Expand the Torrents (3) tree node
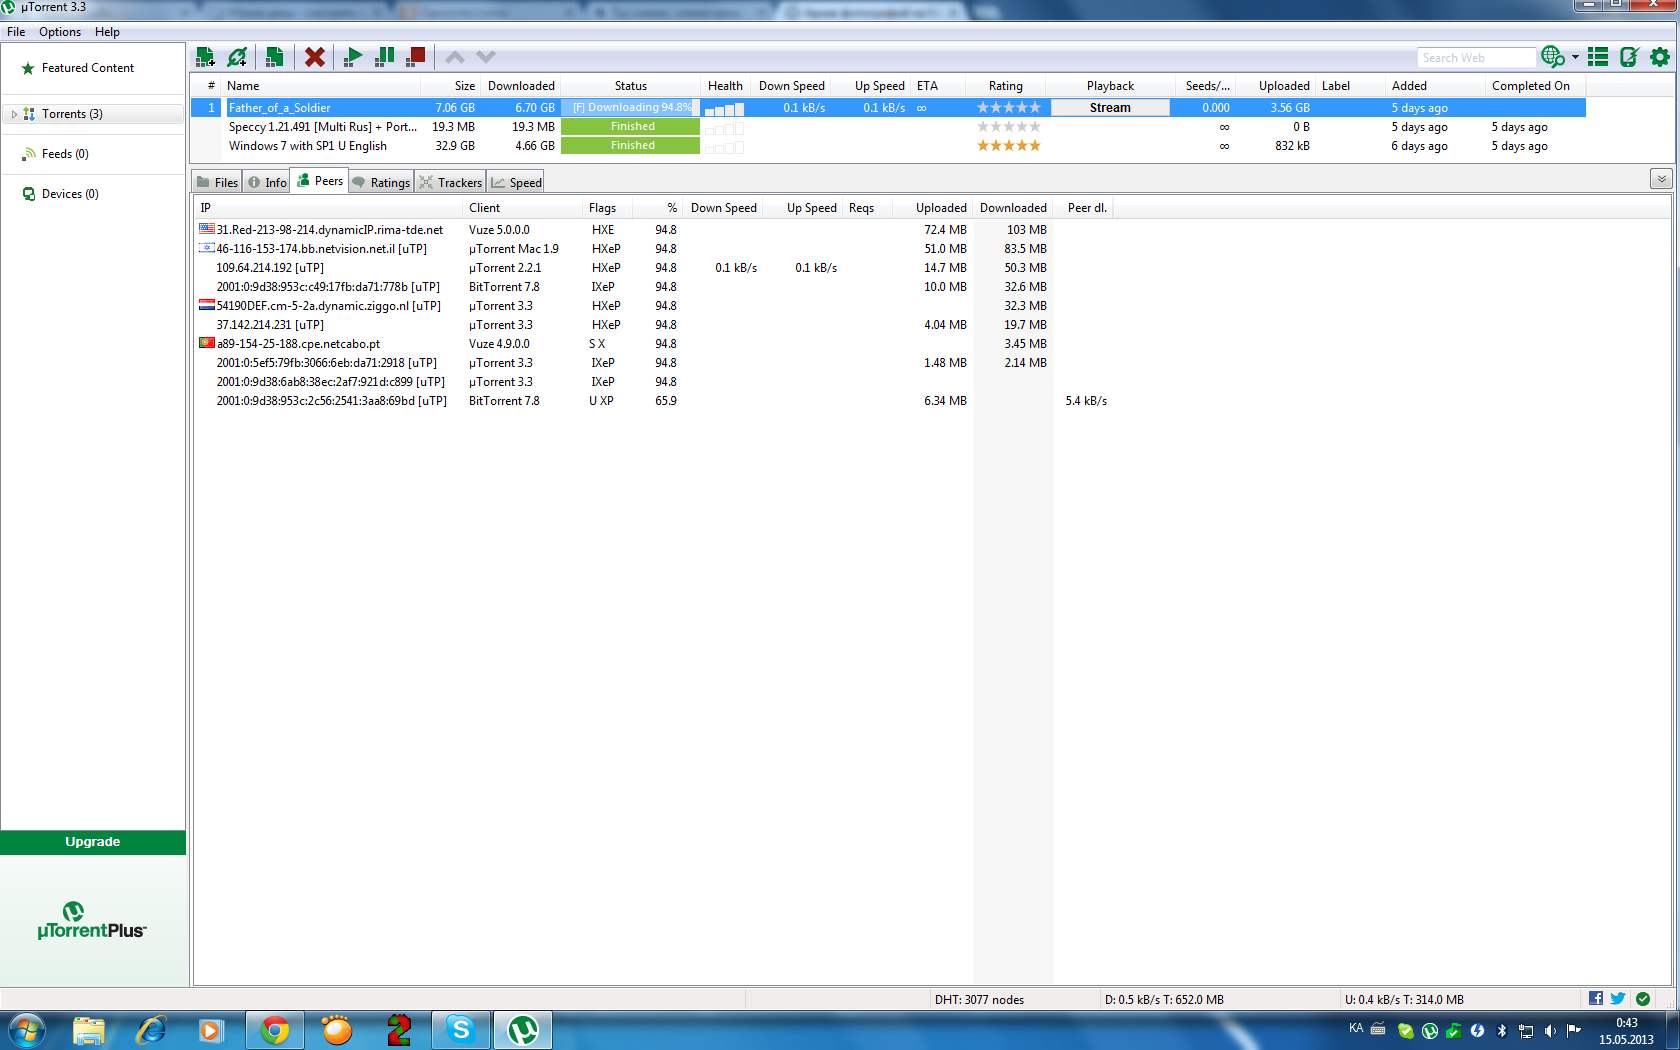 [14, 114]
